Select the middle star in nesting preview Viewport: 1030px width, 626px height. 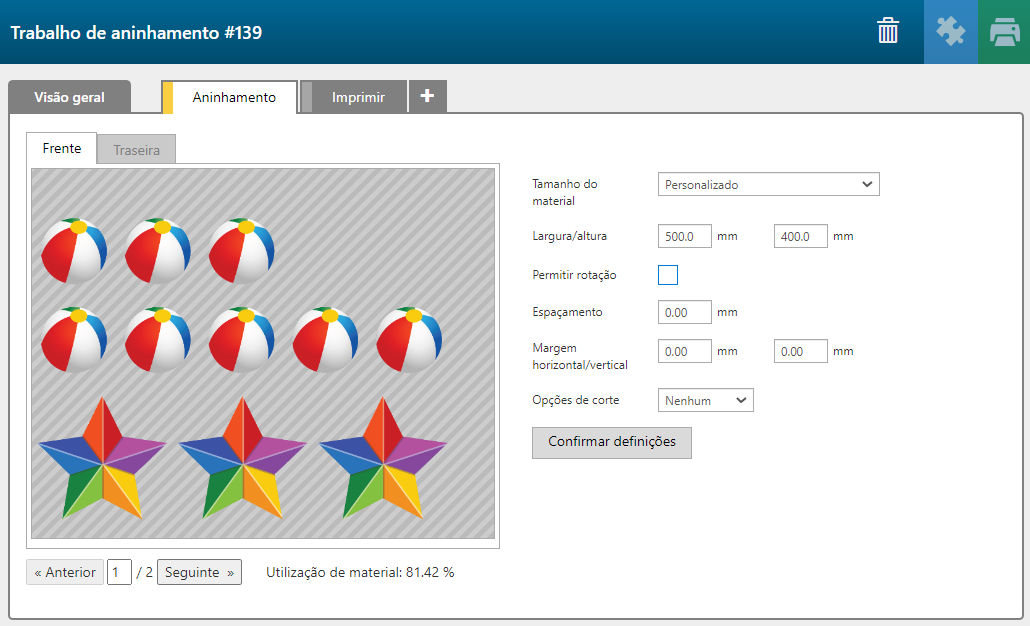click(x=243, y=458)
